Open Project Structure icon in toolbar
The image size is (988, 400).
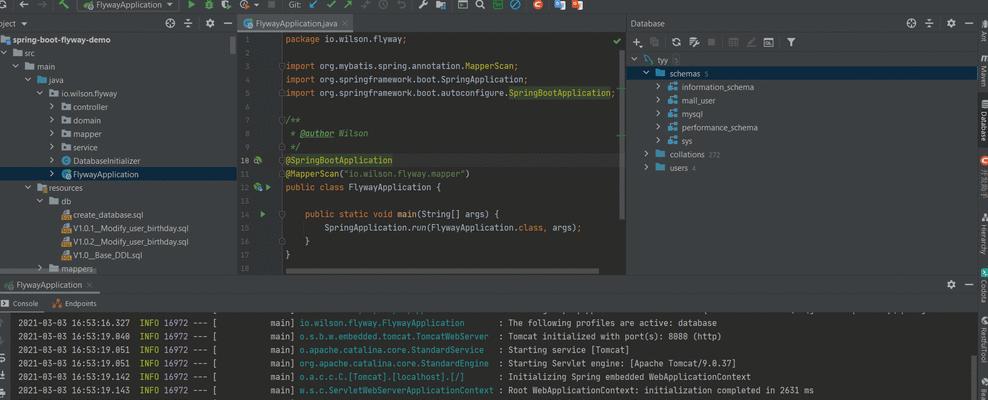(x=440, y=4)
